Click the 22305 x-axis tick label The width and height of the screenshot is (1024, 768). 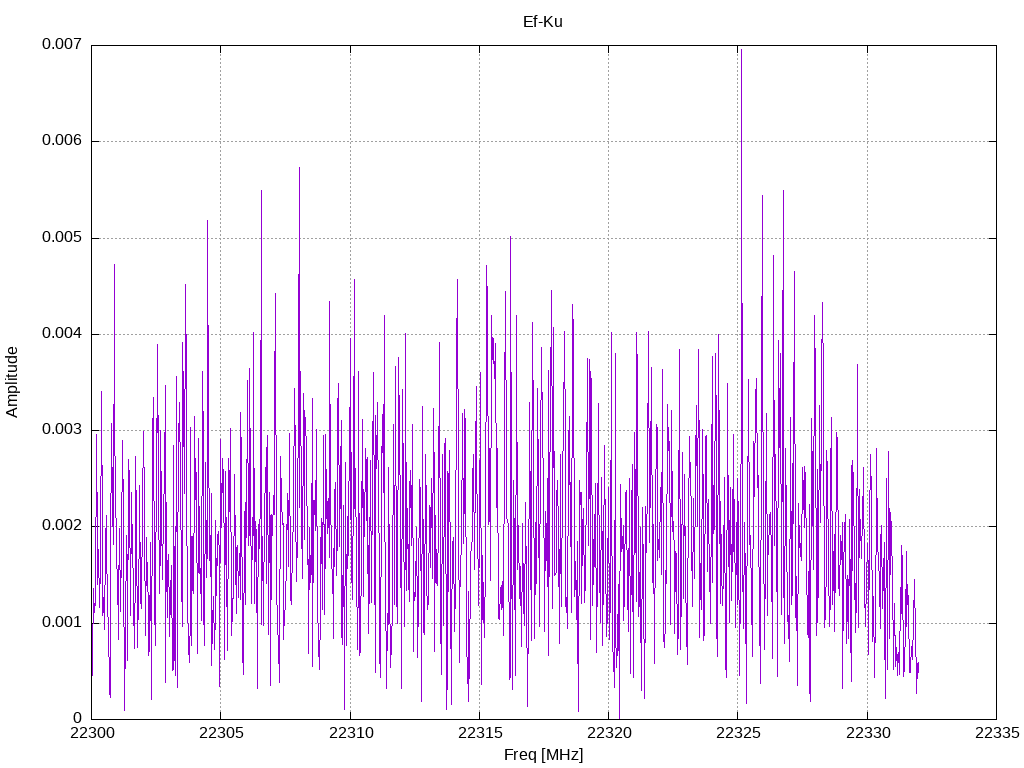221,733
